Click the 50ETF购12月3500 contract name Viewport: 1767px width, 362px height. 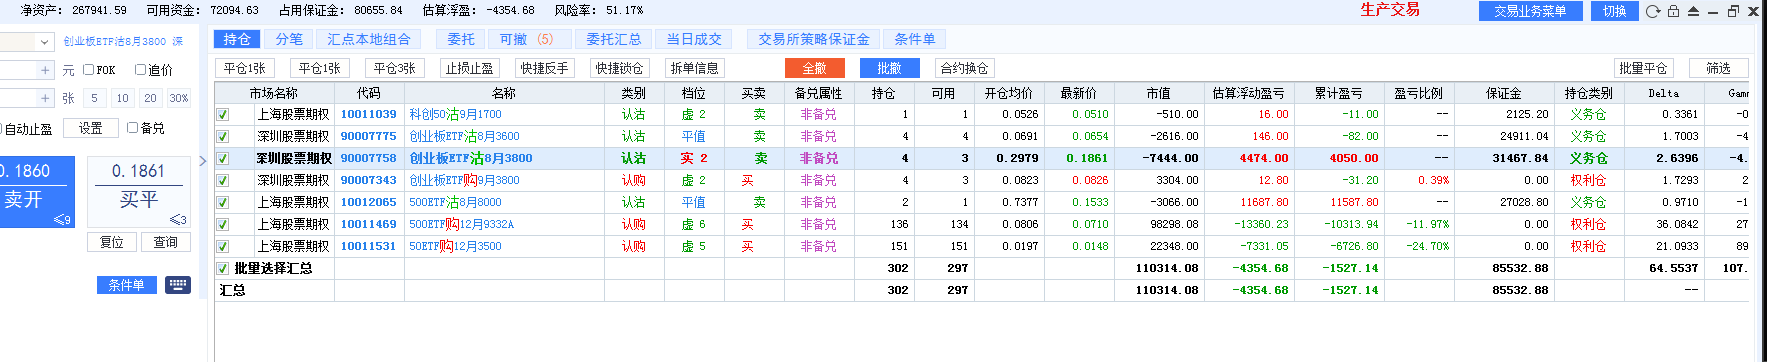(x=456, y=247)
